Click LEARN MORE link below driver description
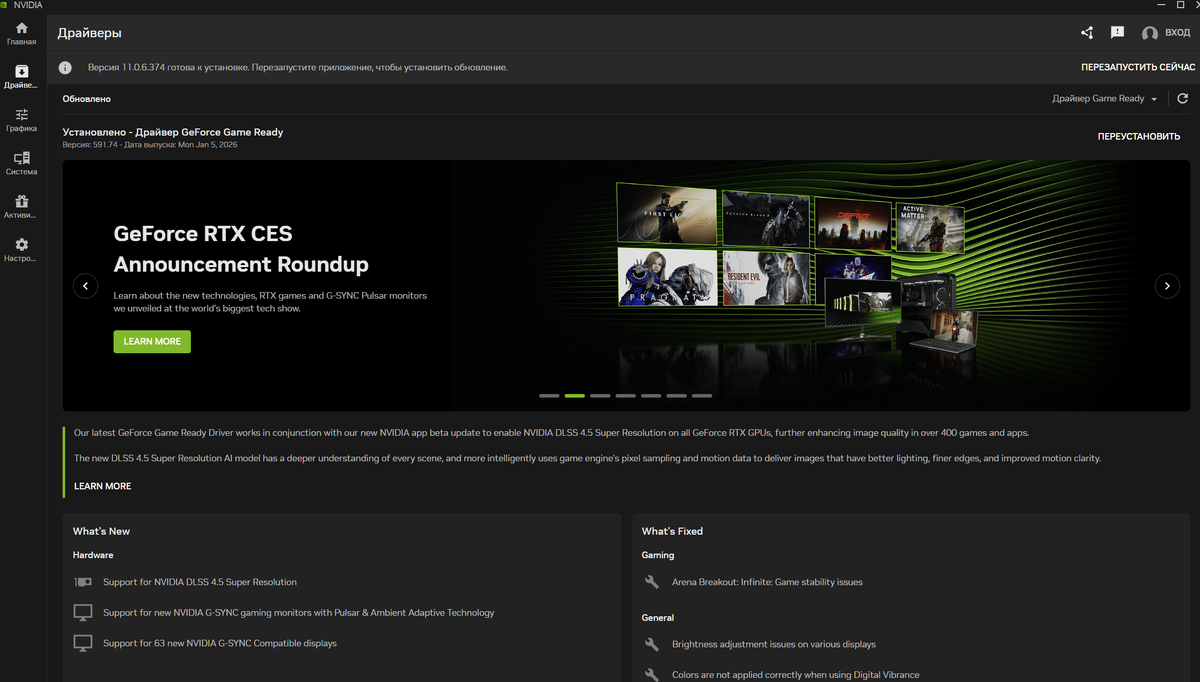 (x=103, y=486)
